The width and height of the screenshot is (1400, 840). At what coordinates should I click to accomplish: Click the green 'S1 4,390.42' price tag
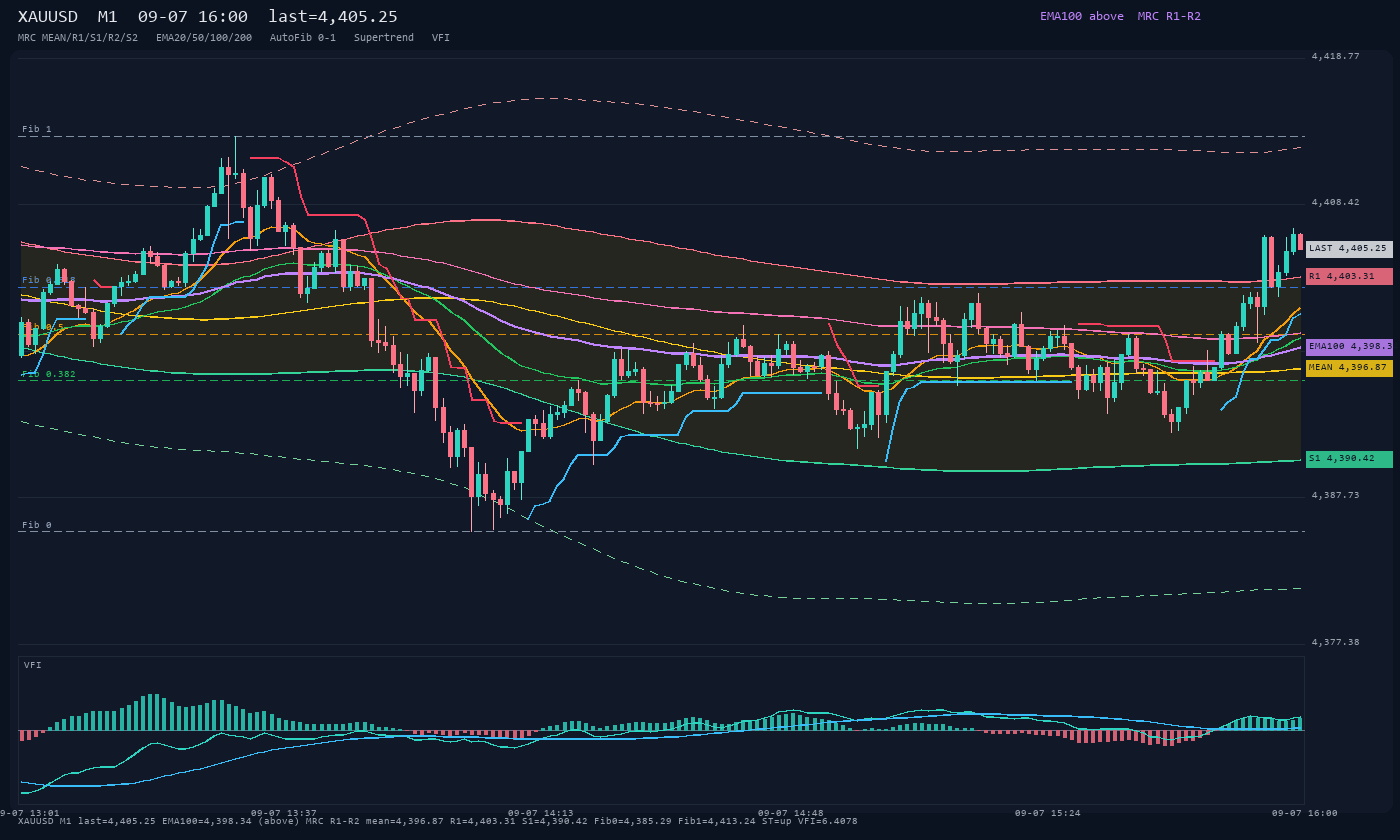pyautogui.click(x=1349, y=459)
